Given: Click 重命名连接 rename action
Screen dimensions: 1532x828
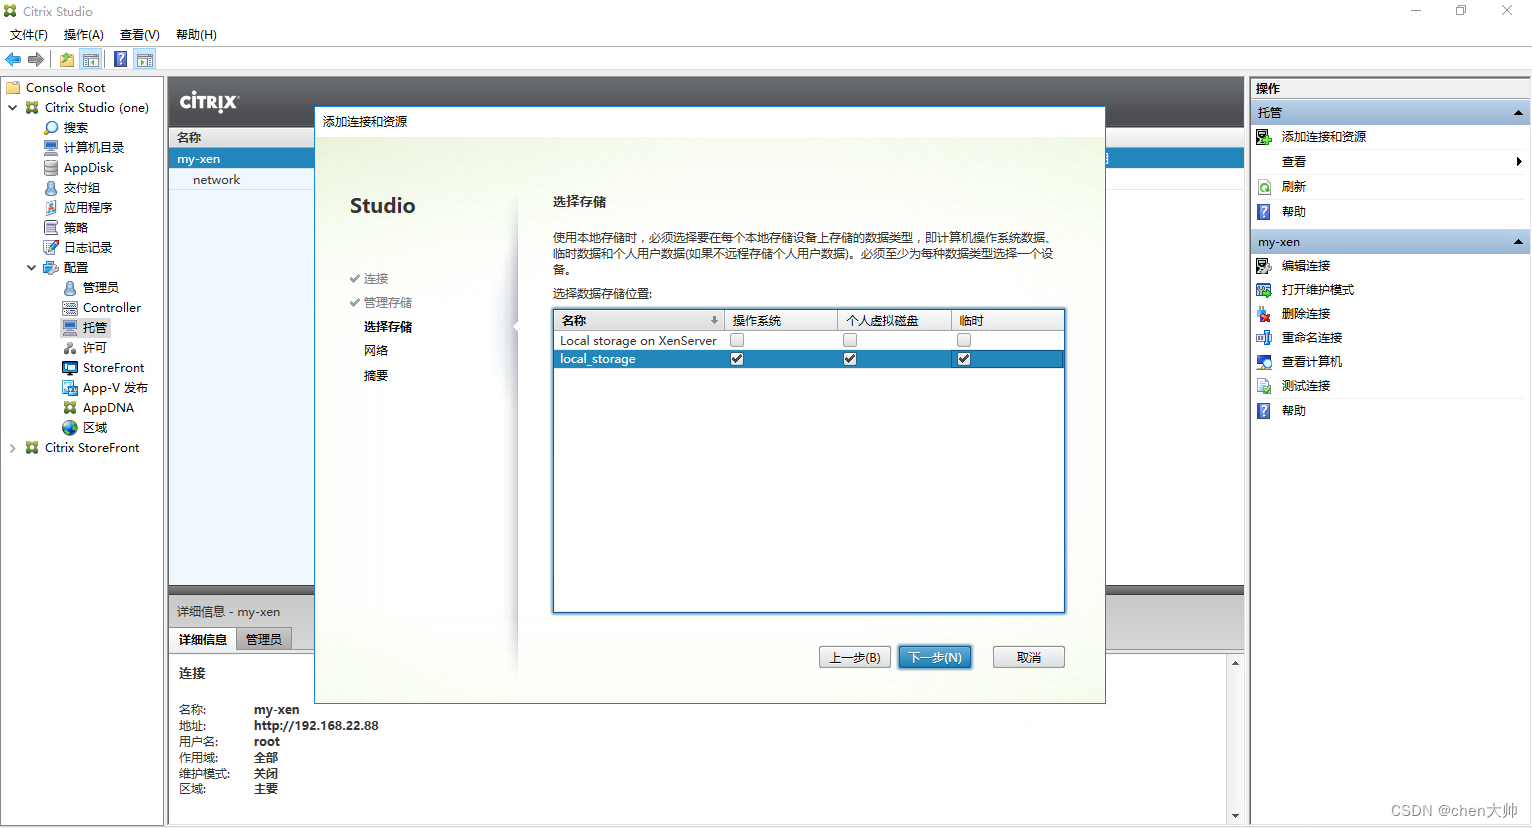Looking at the screenshot, I should point(1311,338).
